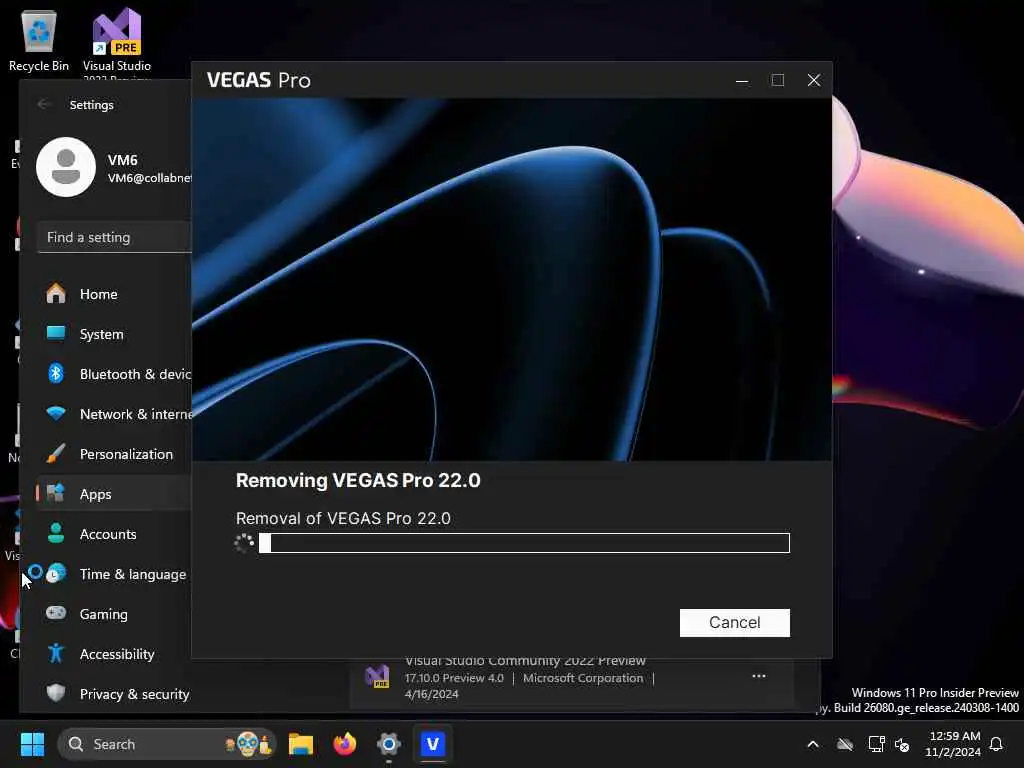This screenshot has width=1024, height=768.
Task: Minimize the VEGAS Pro window
Action: coord(742,80)
